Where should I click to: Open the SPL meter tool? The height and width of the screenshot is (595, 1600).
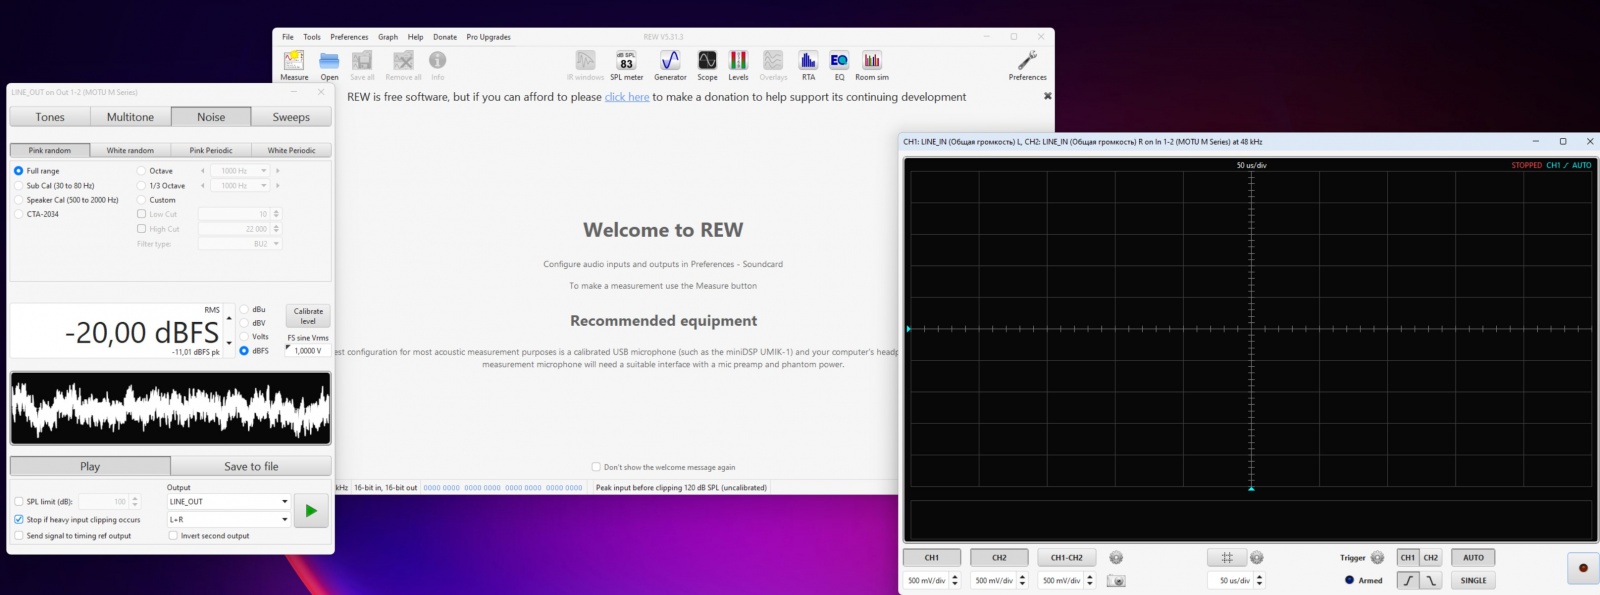626,63
